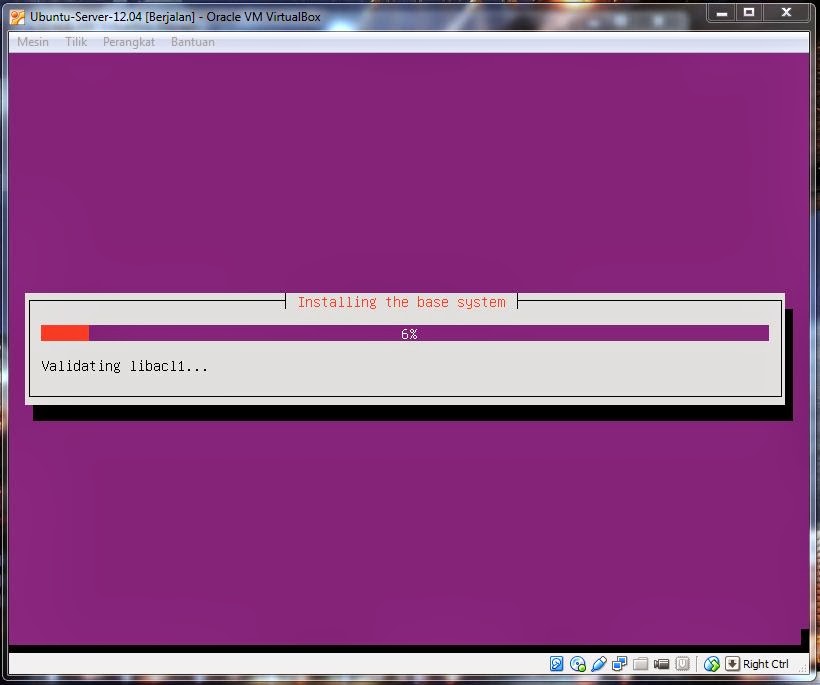Click the CPU virtualization status icon
Image resolution: width=820 pixels, height=685 pixels.
click(x=682, y=664)
